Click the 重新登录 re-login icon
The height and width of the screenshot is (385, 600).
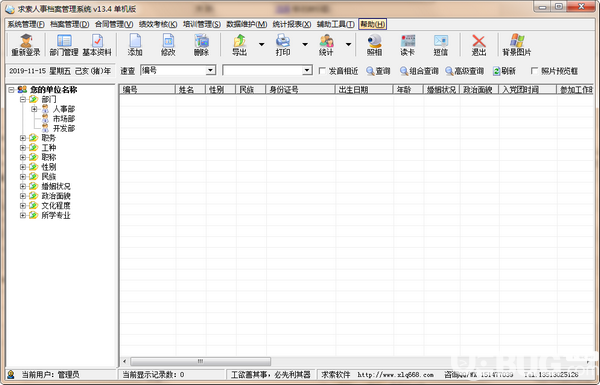click(26, 45)
